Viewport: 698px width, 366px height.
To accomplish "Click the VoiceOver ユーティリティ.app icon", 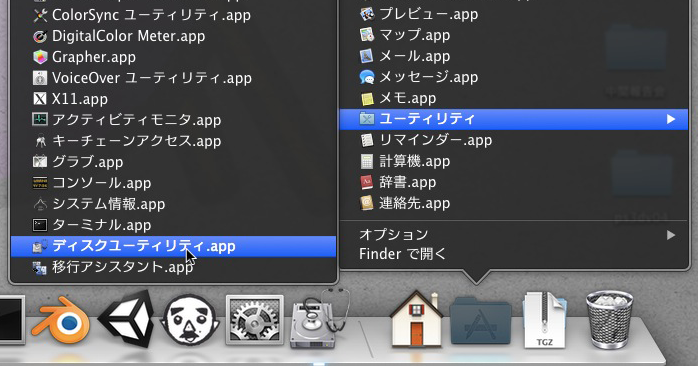I will point(40,78).
